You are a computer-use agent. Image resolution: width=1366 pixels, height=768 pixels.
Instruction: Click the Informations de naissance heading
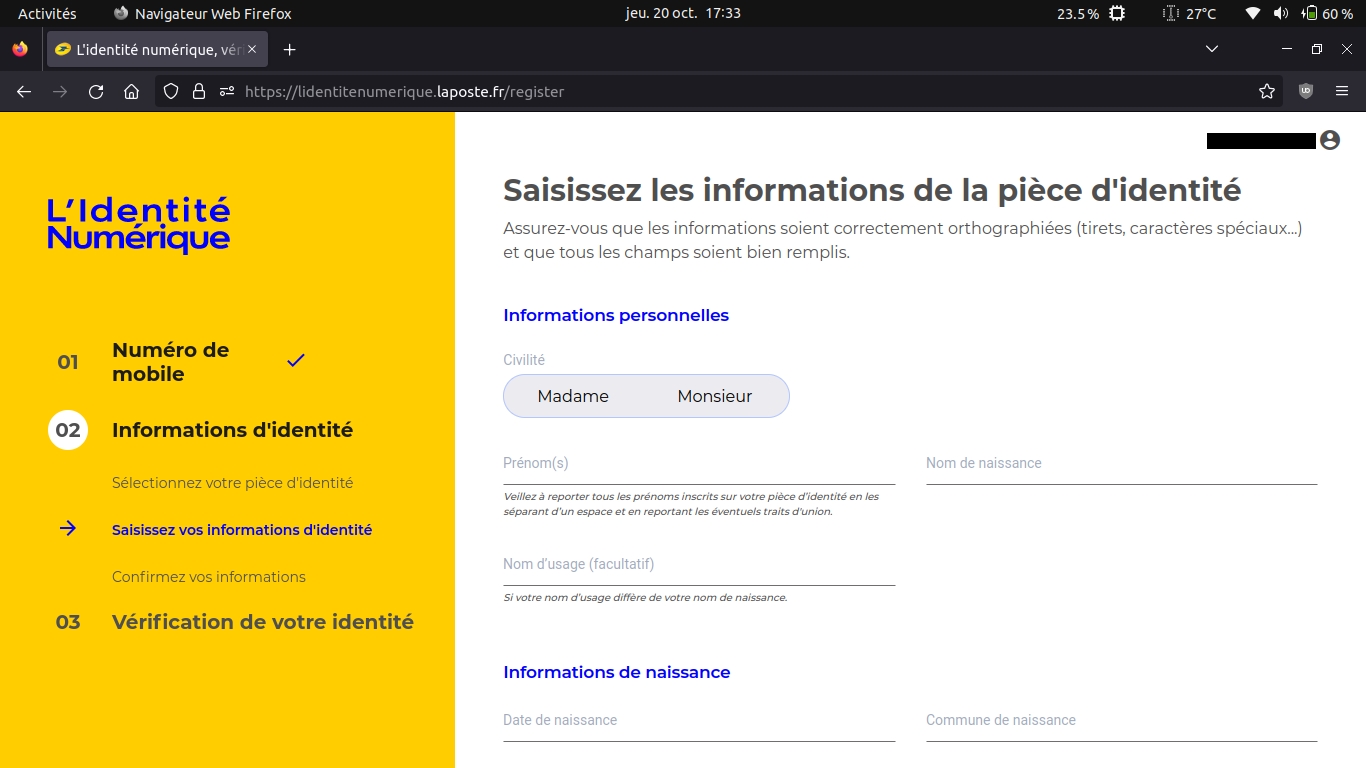[617, 673]
